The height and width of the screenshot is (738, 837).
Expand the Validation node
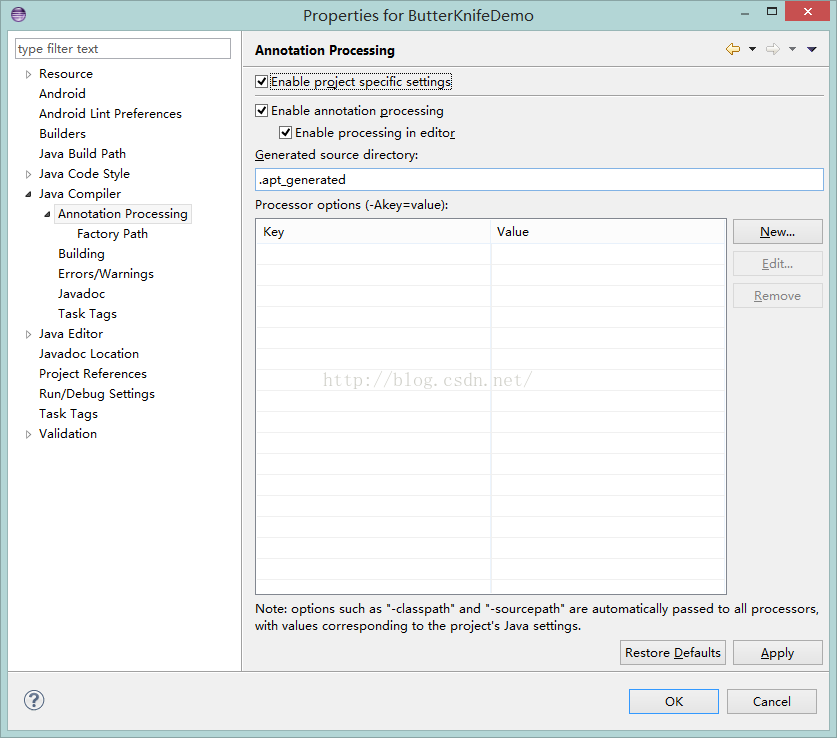coord(28,434)
